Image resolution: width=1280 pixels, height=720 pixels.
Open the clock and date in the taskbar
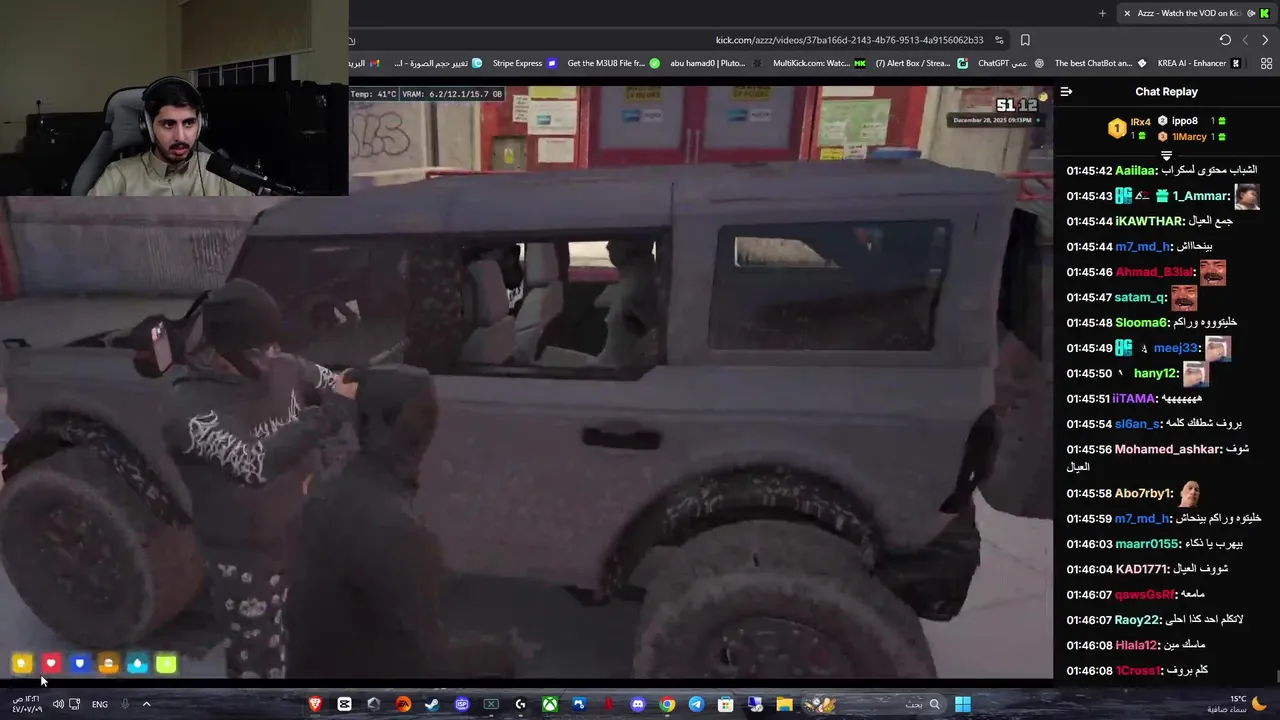click(27, 704)
